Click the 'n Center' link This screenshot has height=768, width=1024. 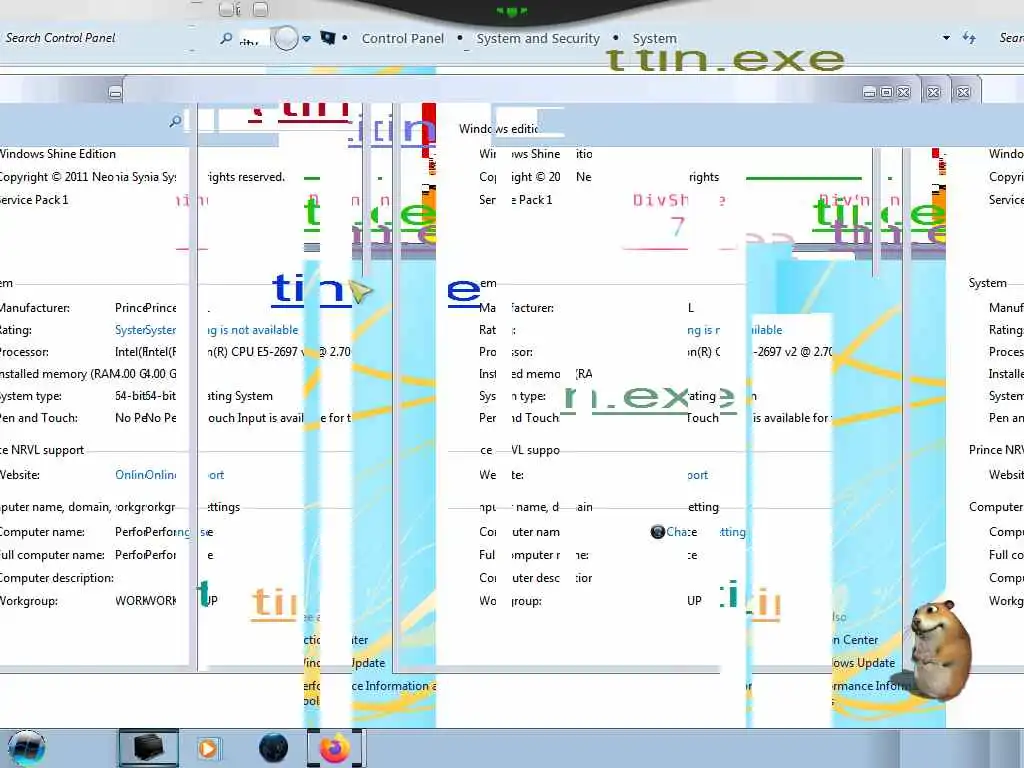[x=856, y=640]
